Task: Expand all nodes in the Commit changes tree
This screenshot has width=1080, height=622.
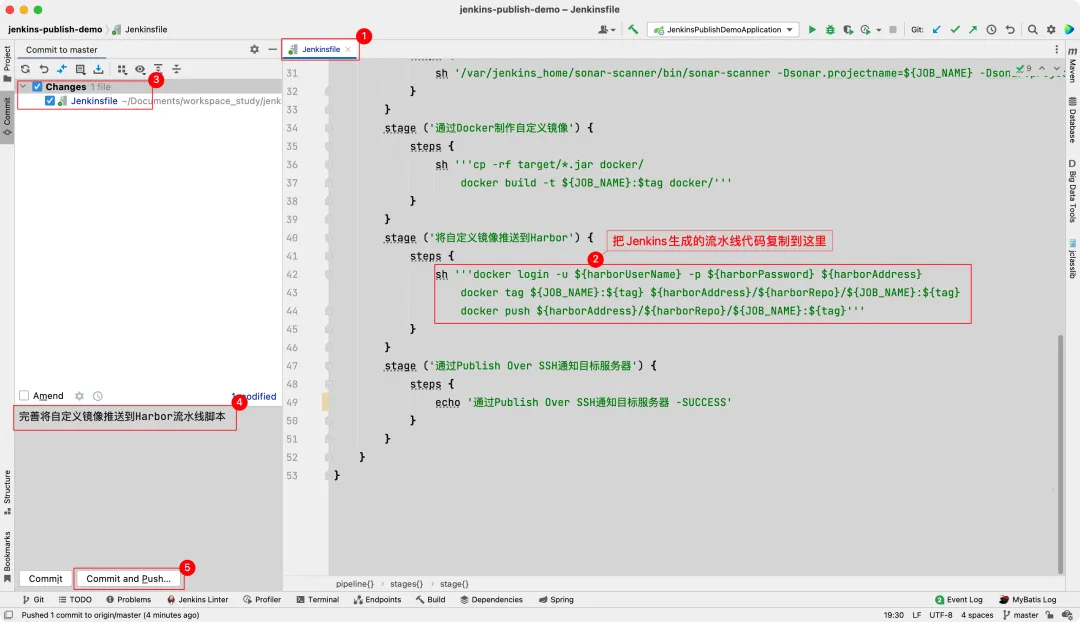Action: point(158,69)
